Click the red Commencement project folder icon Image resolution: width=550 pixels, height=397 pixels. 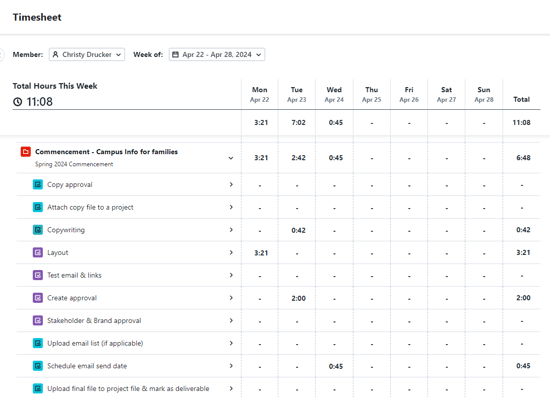click(26, 152)
